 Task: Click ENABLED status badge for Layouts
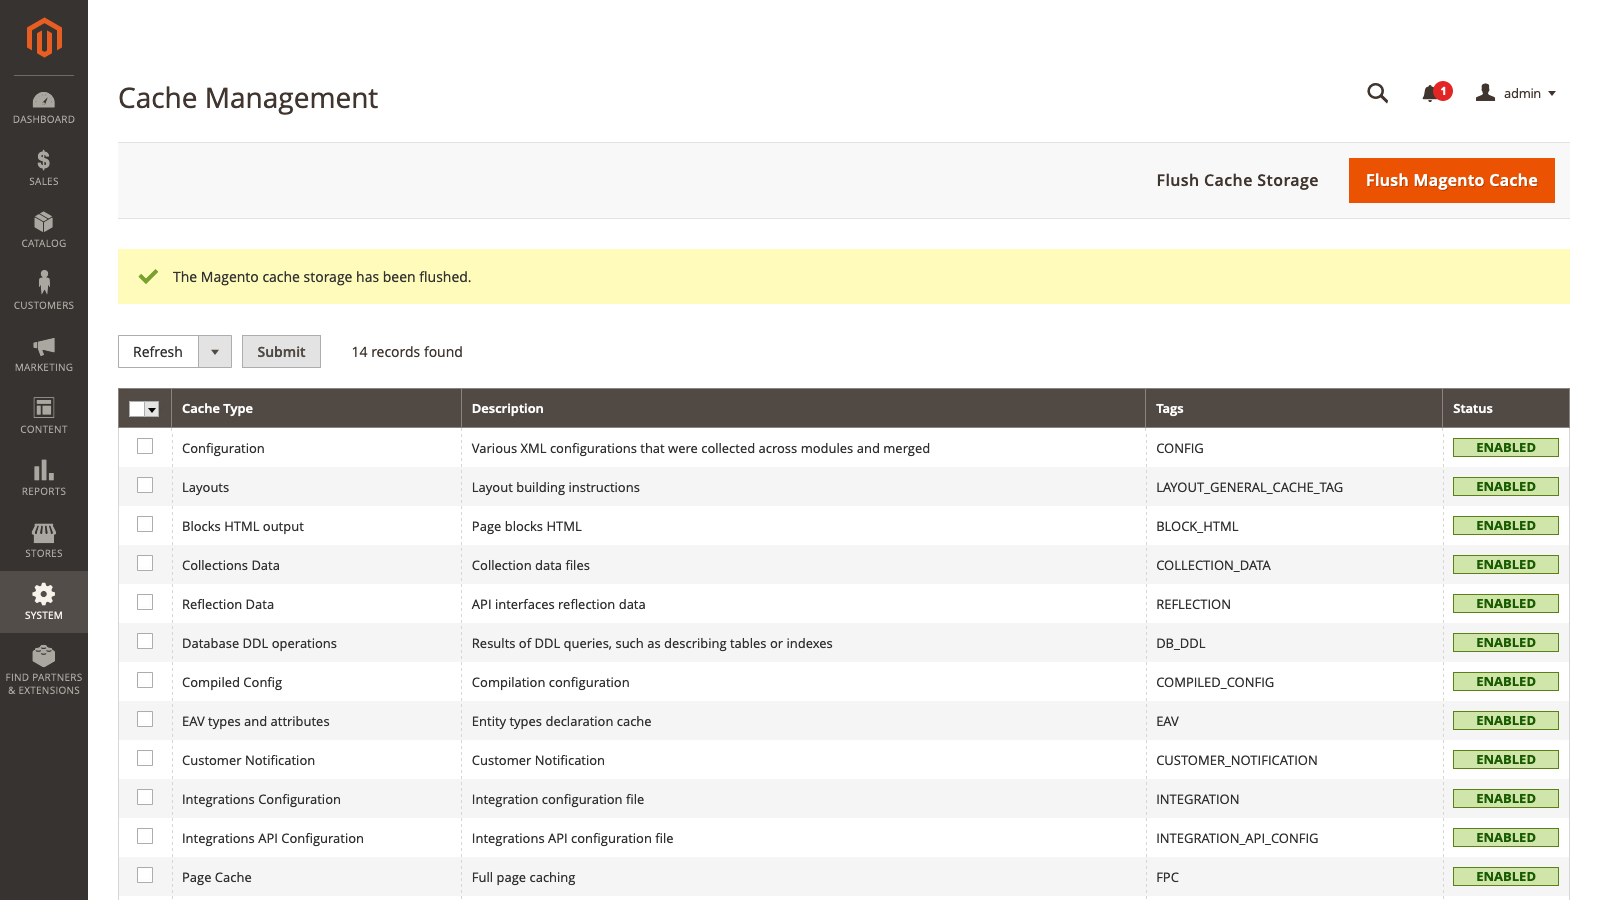coord(1505,487)
